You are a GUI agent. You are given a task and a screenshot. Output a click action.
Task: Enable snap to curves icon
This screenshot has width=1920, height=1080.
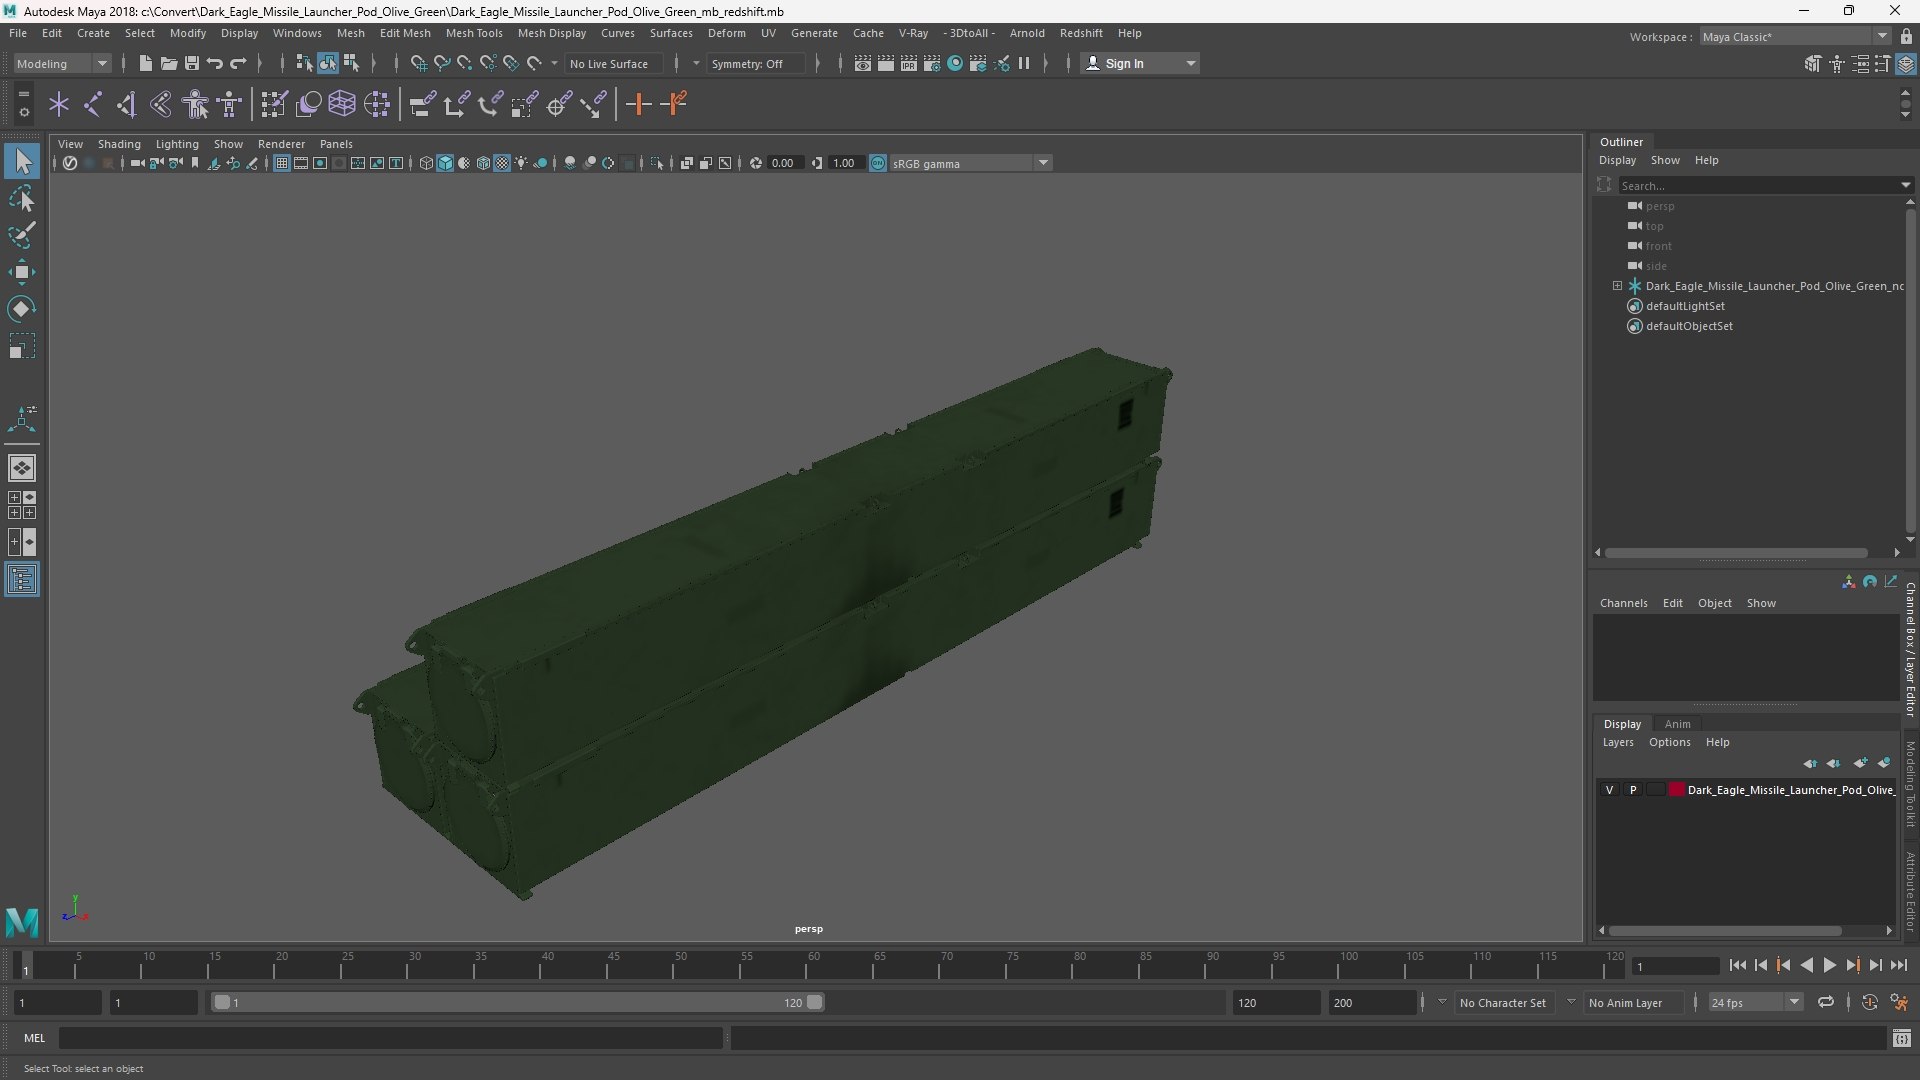point(441,63)
